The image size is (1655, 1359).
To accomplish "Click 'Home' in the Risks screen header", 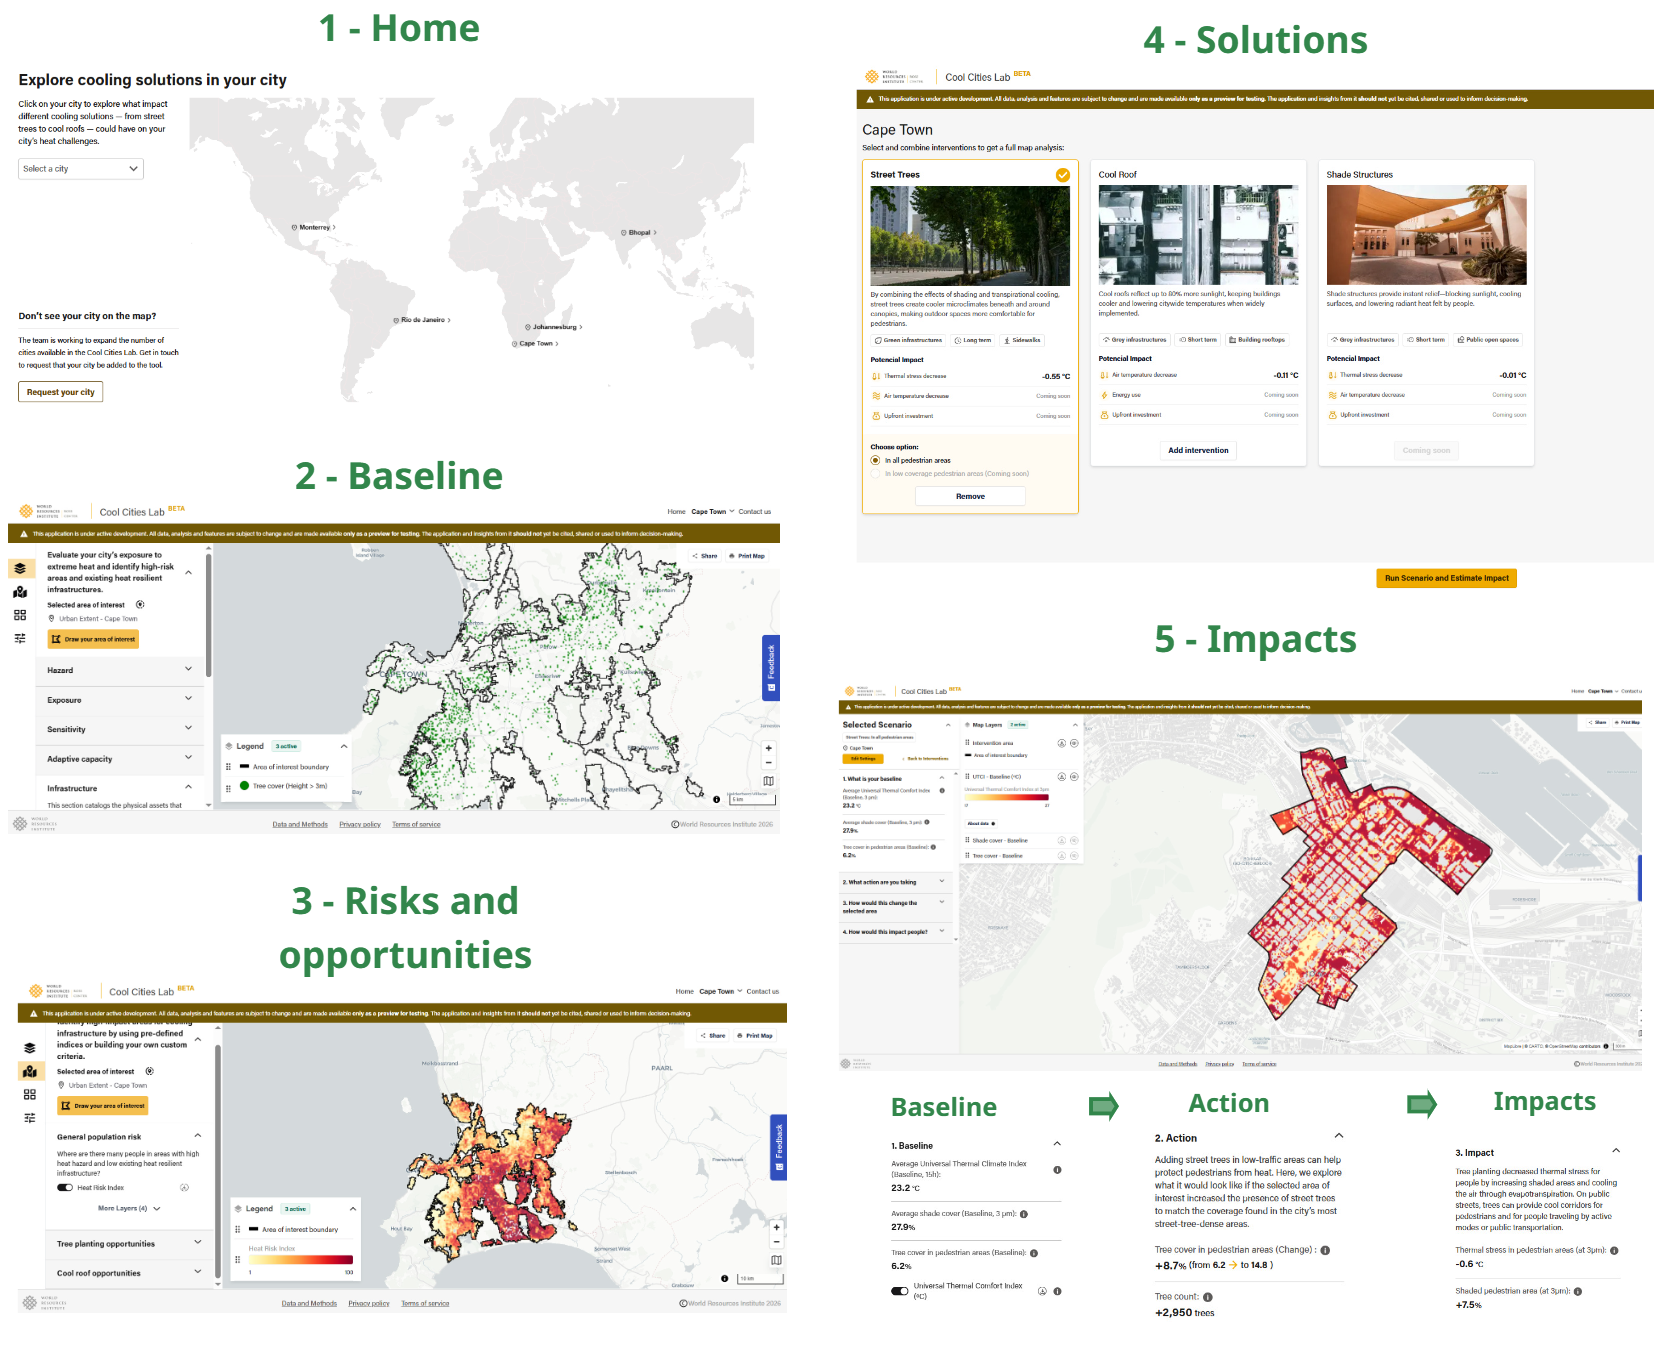I will pos(684,992).
